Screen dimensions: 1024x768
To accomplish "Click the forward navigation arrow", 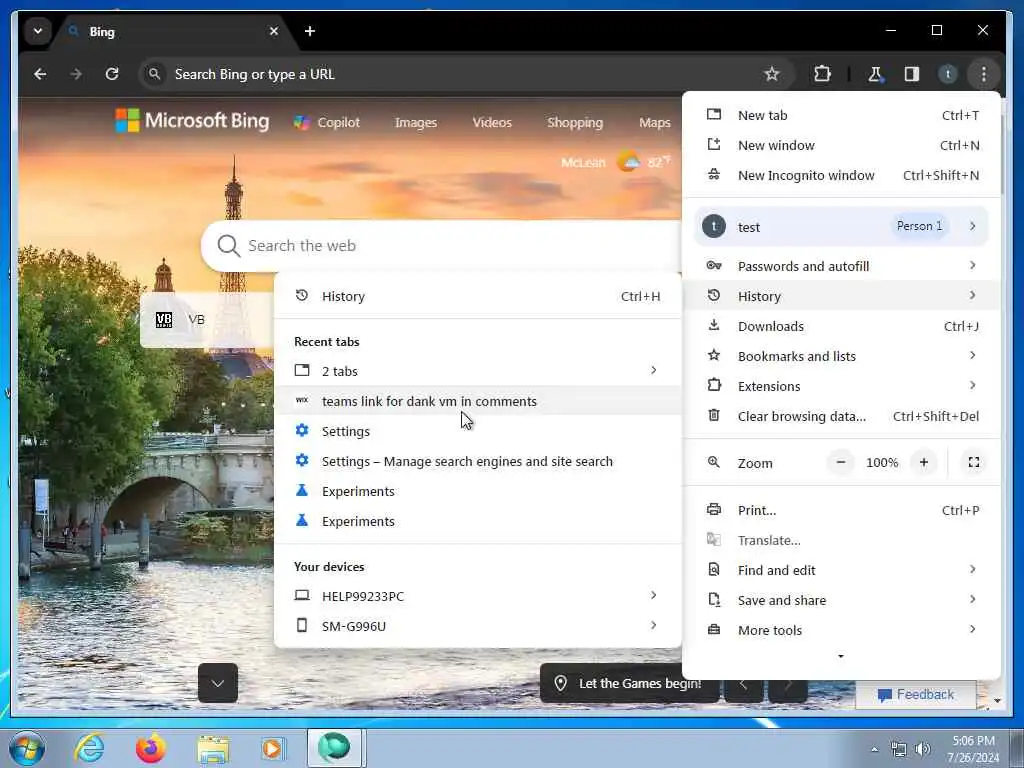I will click(76, 74).
